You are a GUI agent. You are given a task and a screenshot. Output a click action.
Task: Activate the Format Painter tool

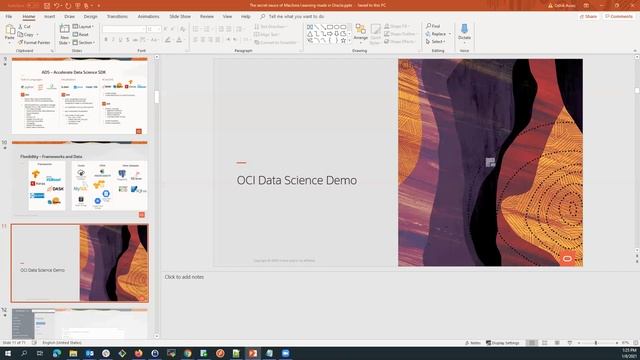pos(34,42)
